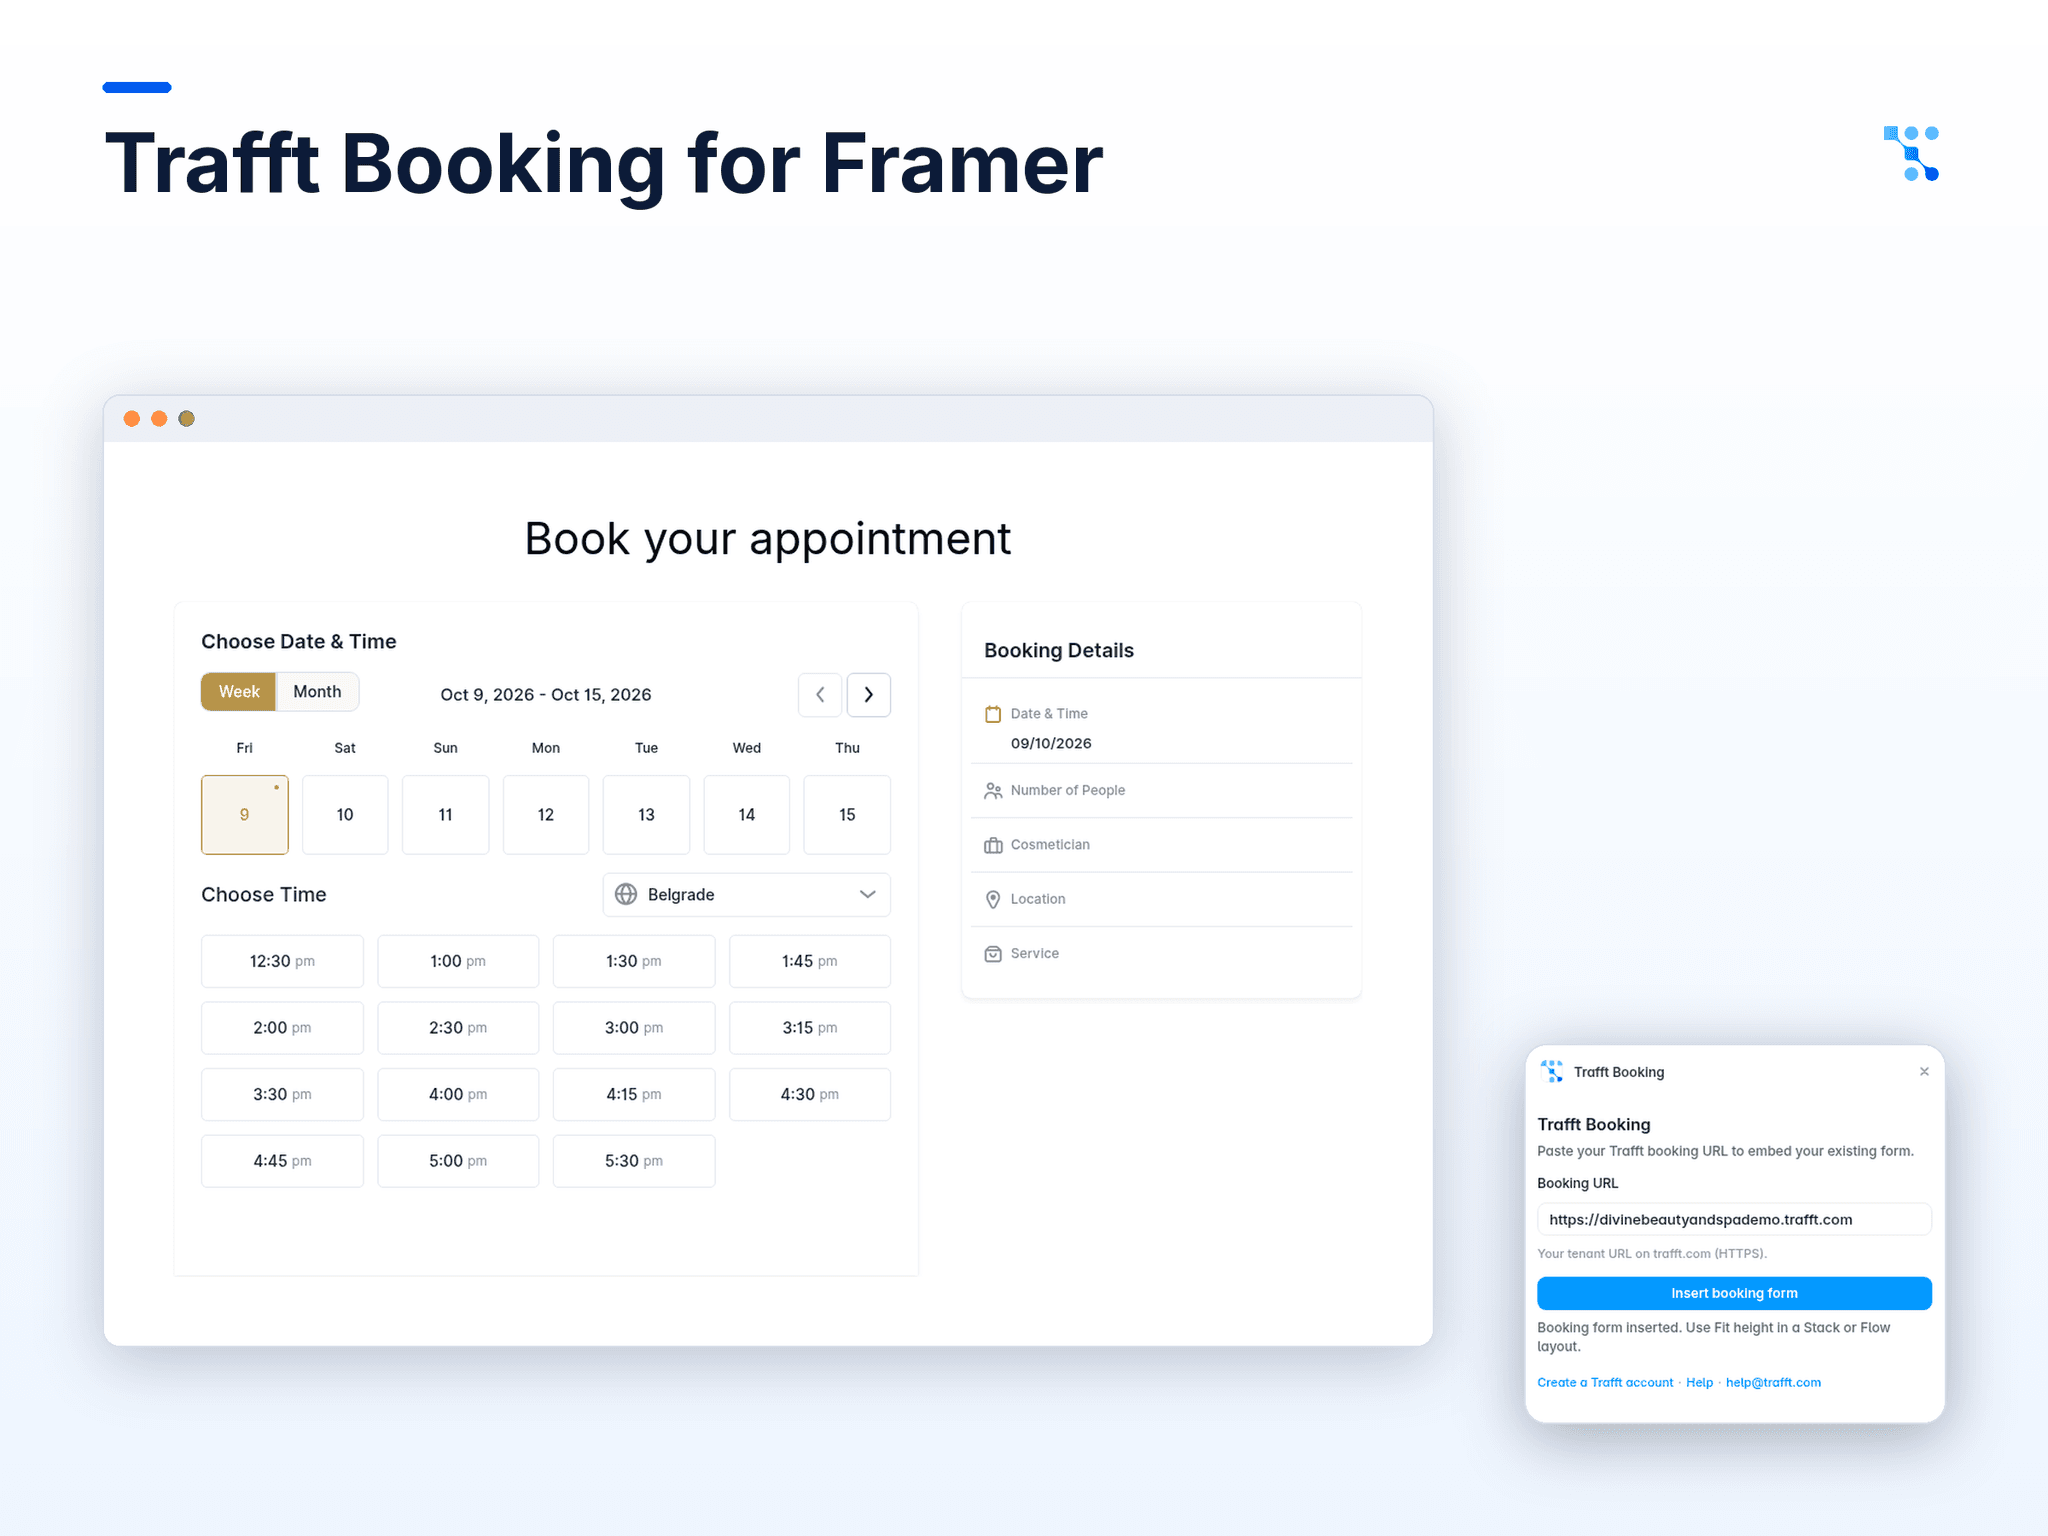
Task: Pick the 4:00 pm time slot
Action: (458, 1094)
